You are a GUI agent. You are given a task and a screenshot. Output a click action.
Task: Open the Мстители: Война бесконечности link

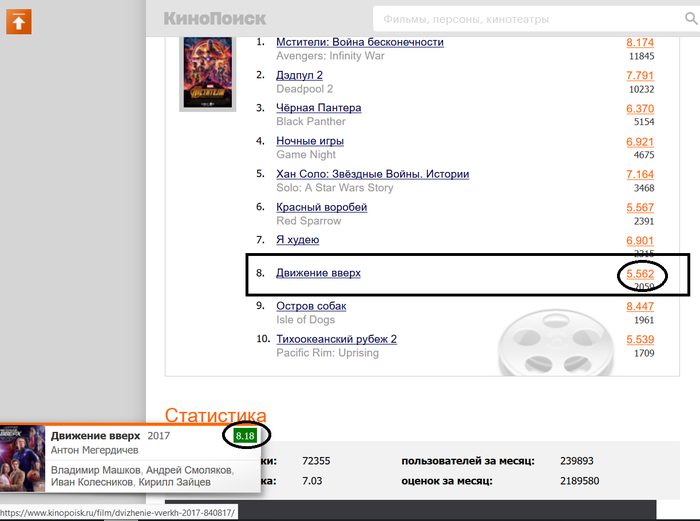click(x=360, y=42)
